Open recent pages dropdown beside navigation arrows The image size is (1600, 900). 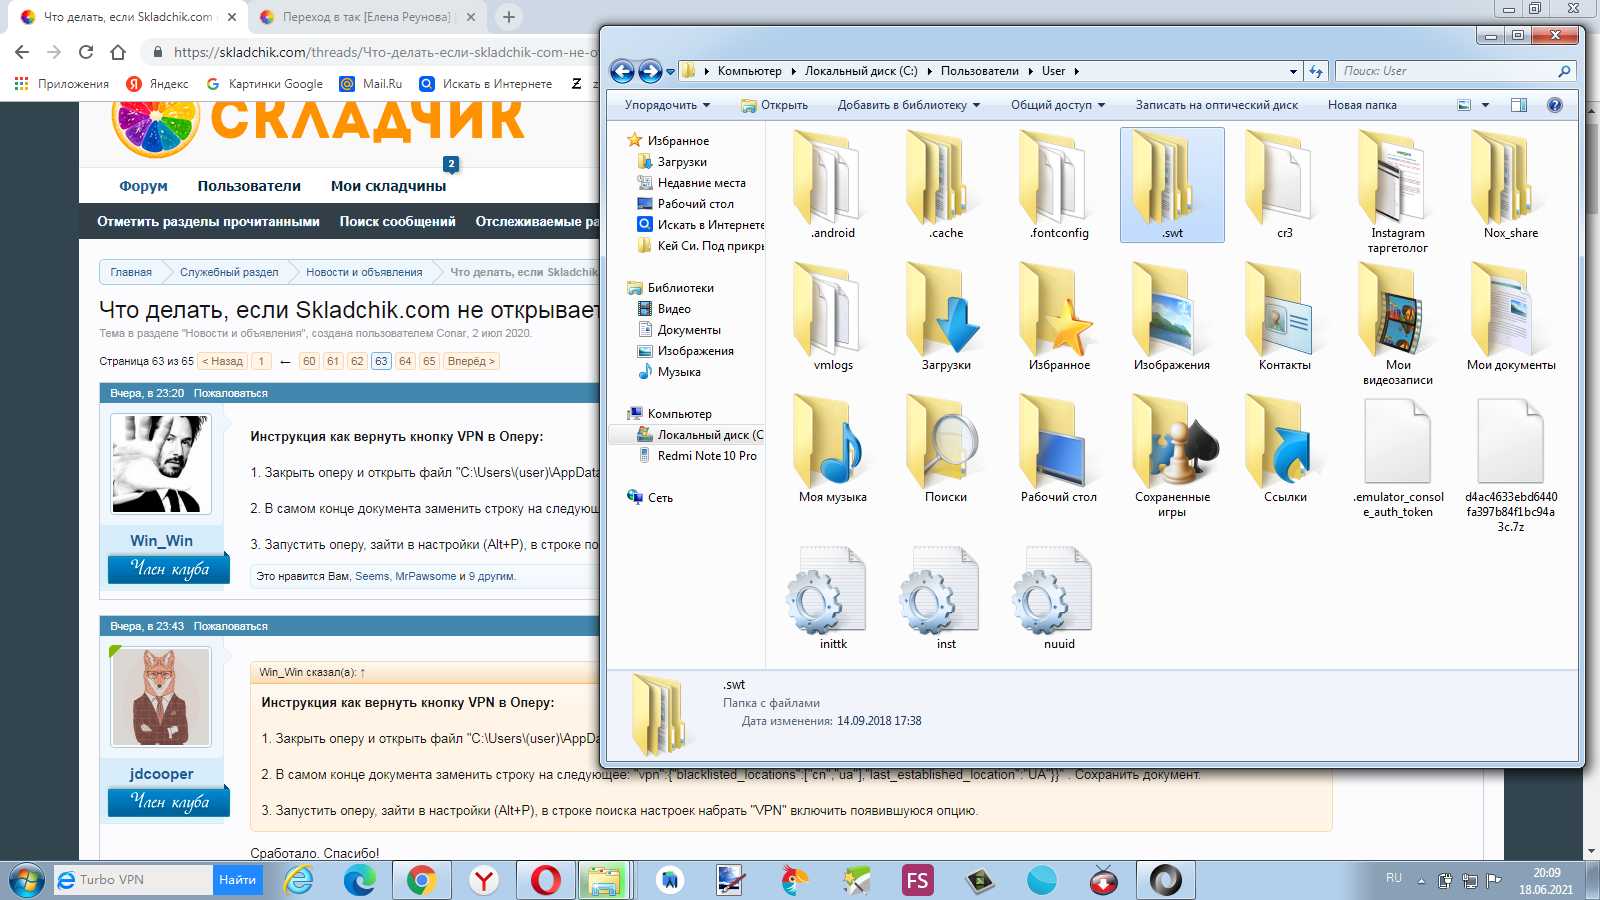tap(670, 72)
